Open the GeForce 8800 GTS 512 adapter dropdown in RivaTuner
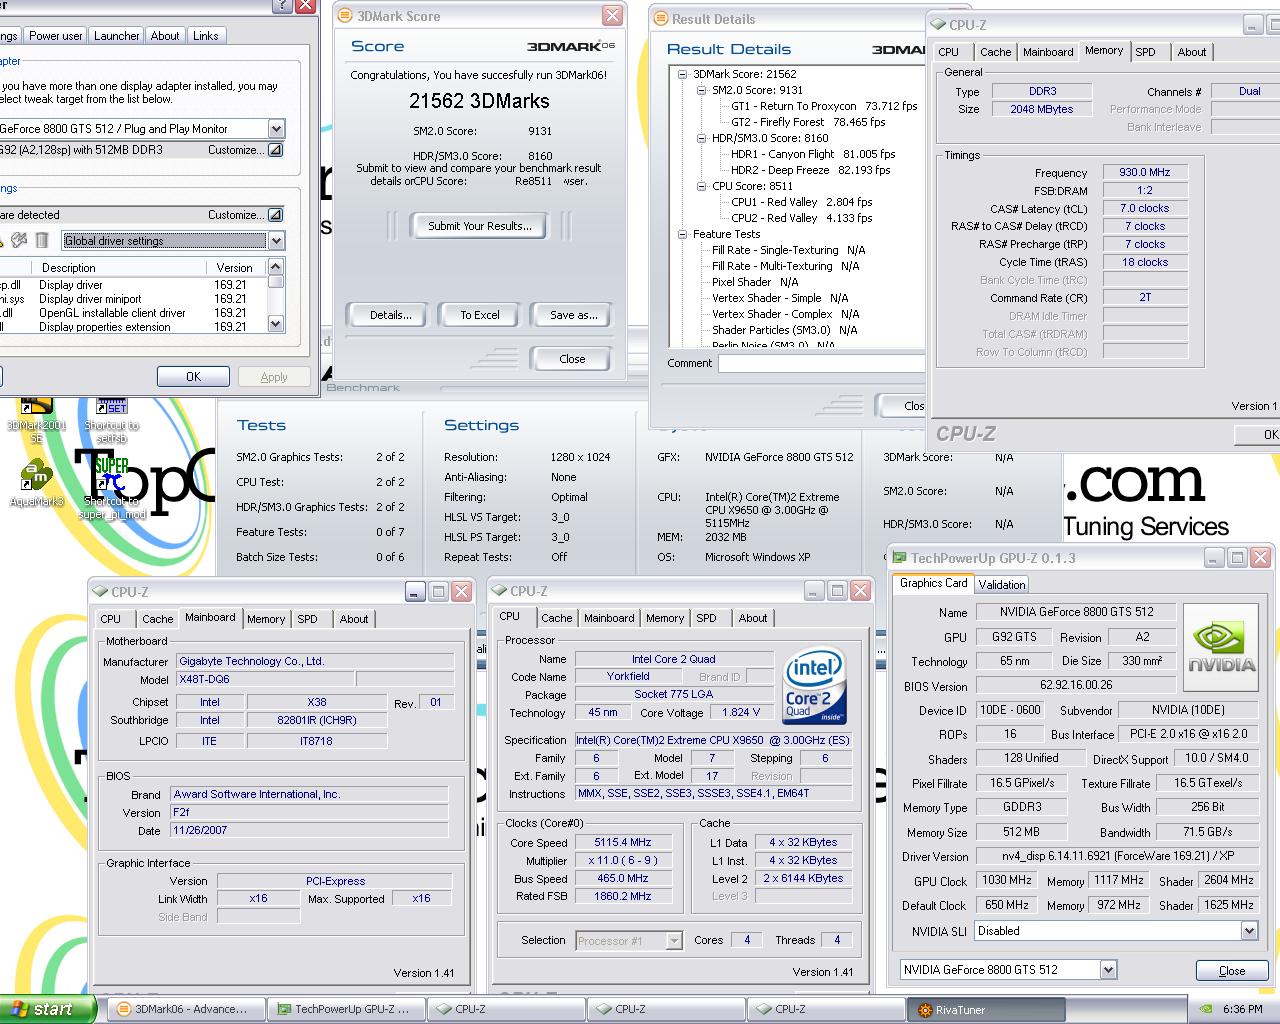Image resolution: width=1280 pixels, height=1024 pixels. coord(276,129)
